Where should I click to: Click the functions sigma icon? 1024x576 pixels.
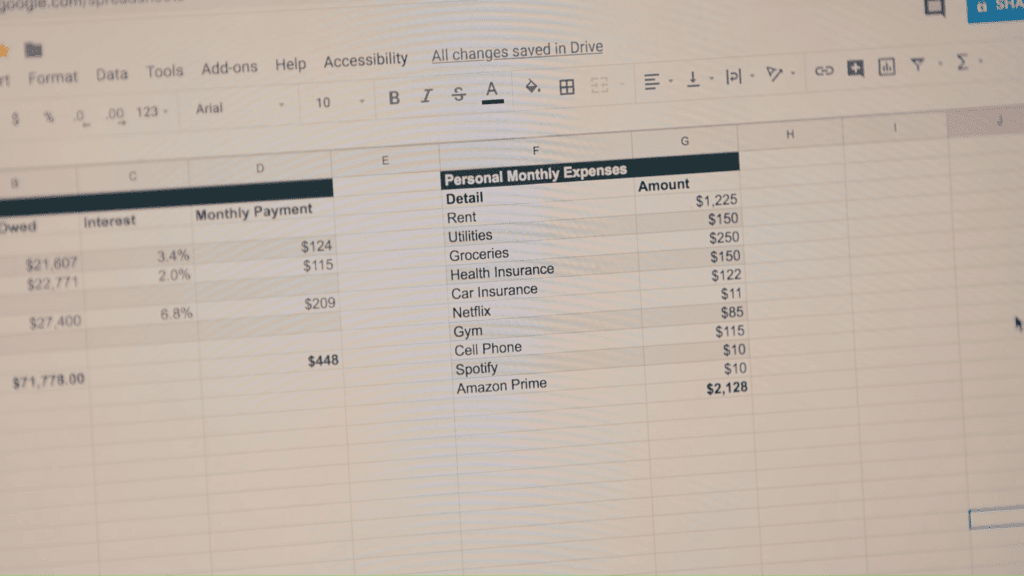pyautogui.click(x=962, y=63)
